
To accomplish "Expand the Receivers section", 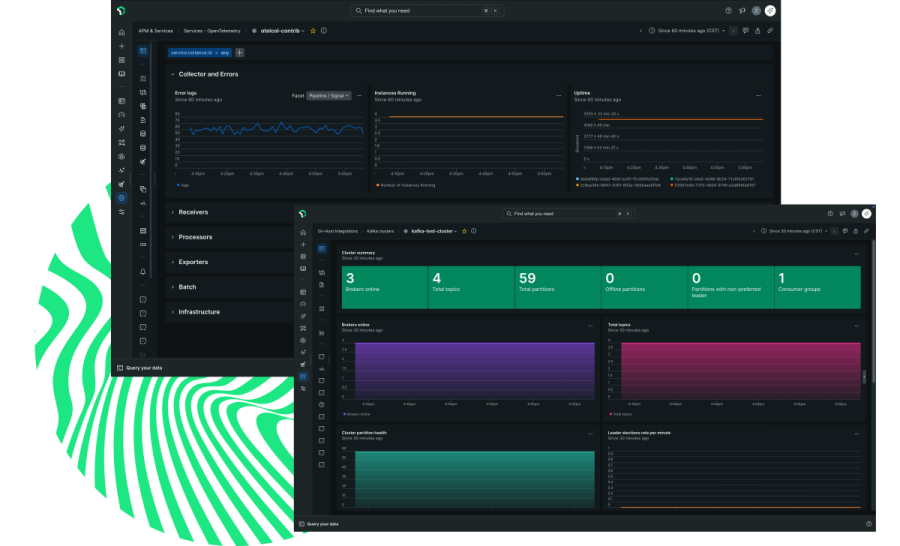I will (193, 212).
